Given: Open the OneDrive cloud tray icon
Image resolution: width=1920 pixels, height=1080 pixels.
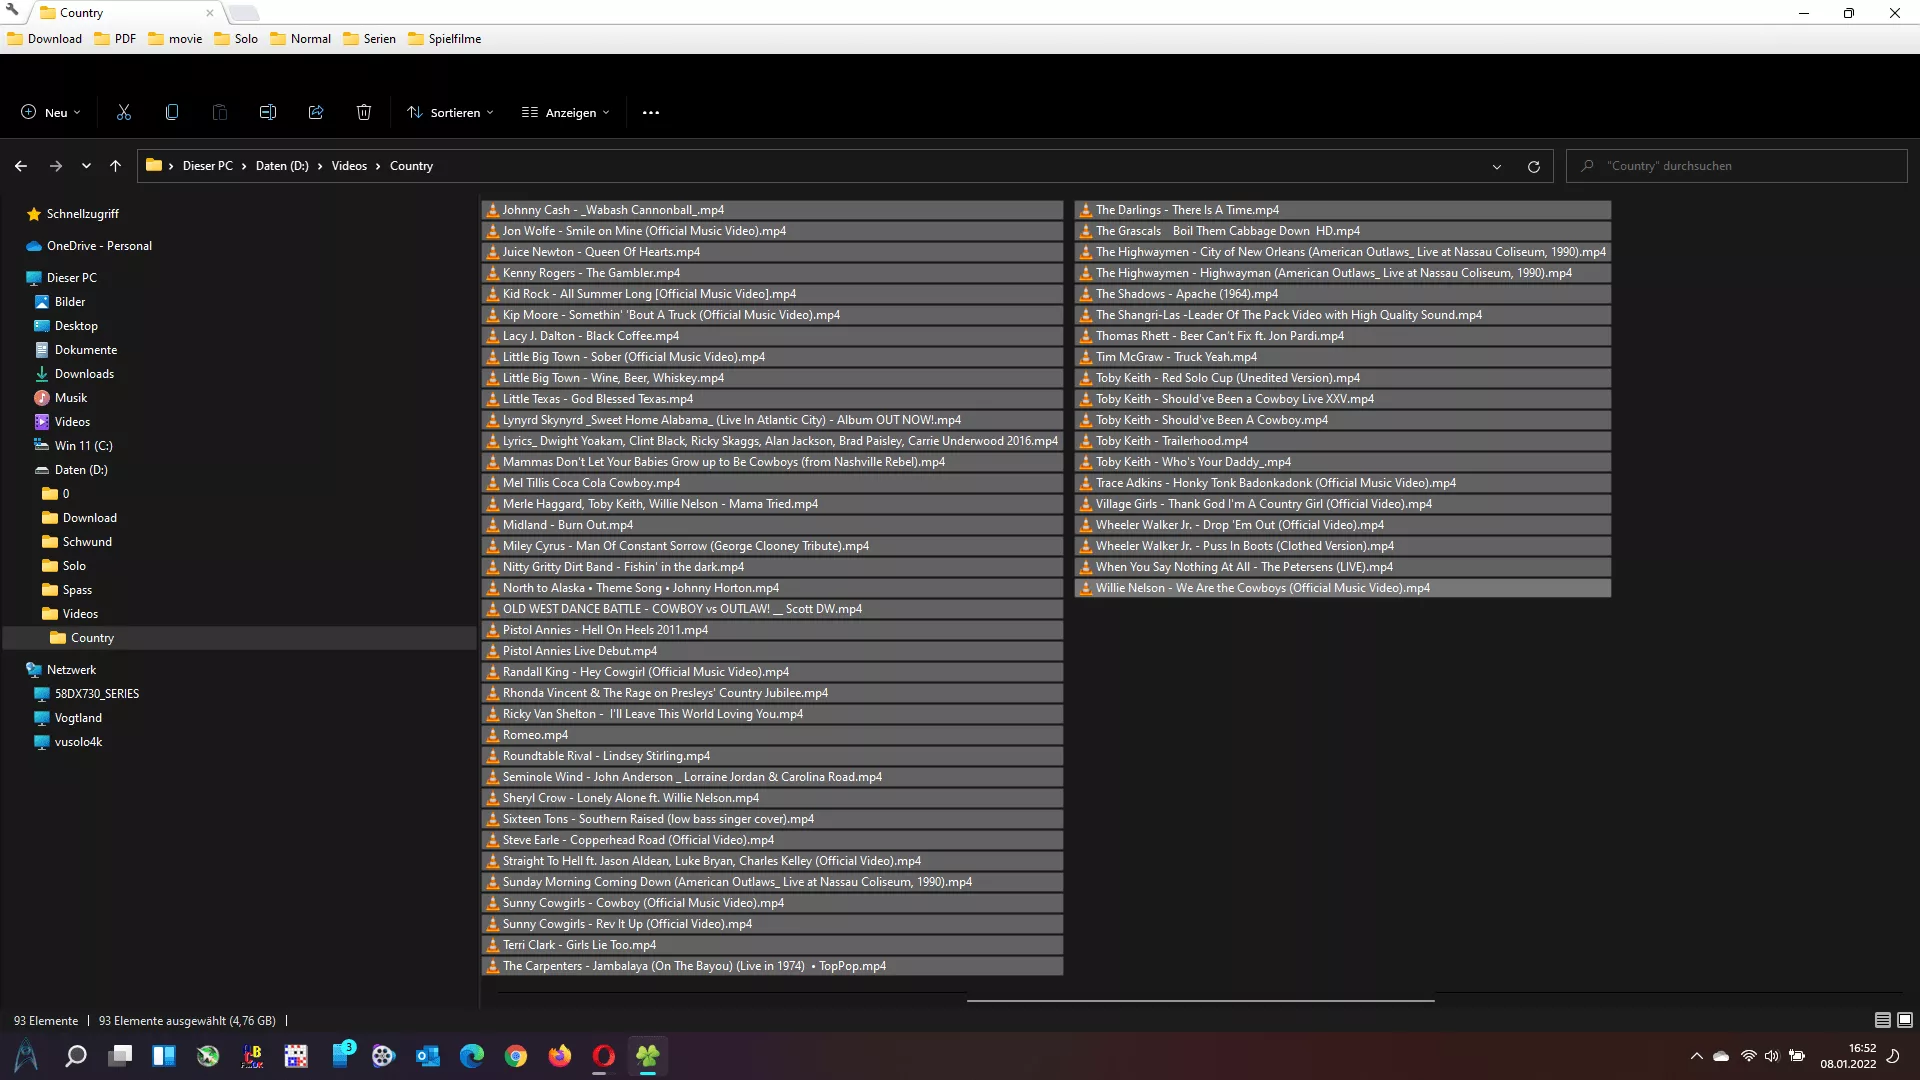Looking at the screenshot, I should (x=1721, y=1056).
